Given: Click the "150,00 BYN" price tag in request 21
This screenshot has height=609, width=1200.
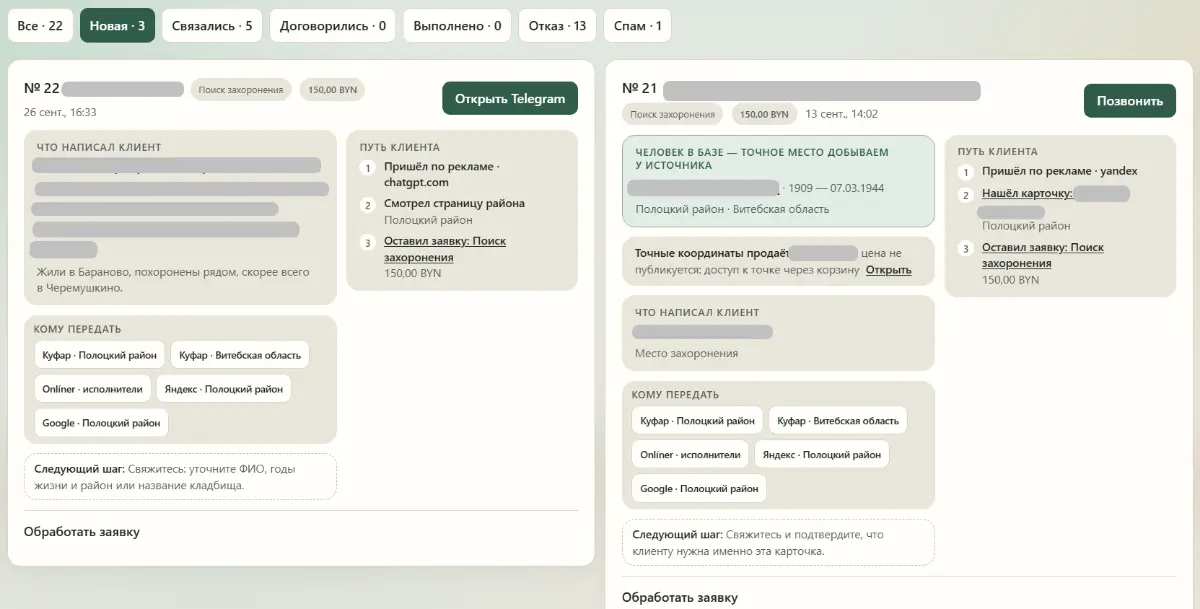Looking at the screenshot, I should pos(764,115).
